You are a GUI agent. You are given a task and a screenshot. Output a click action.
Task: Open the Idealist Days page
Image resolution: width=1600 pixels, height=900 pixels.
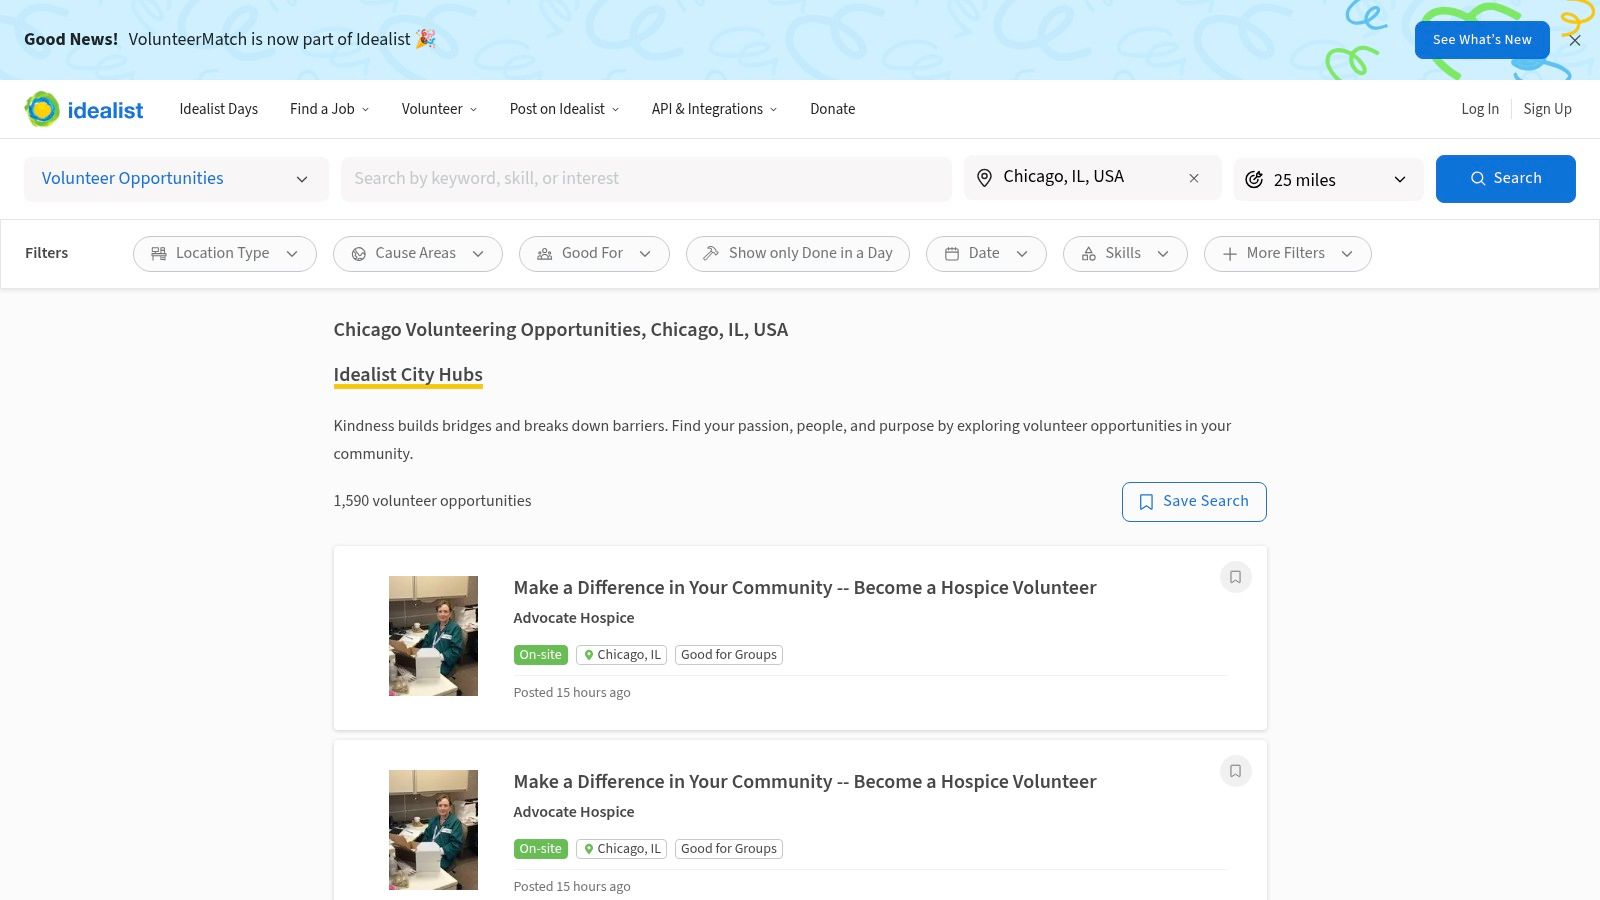pos(219,109)
